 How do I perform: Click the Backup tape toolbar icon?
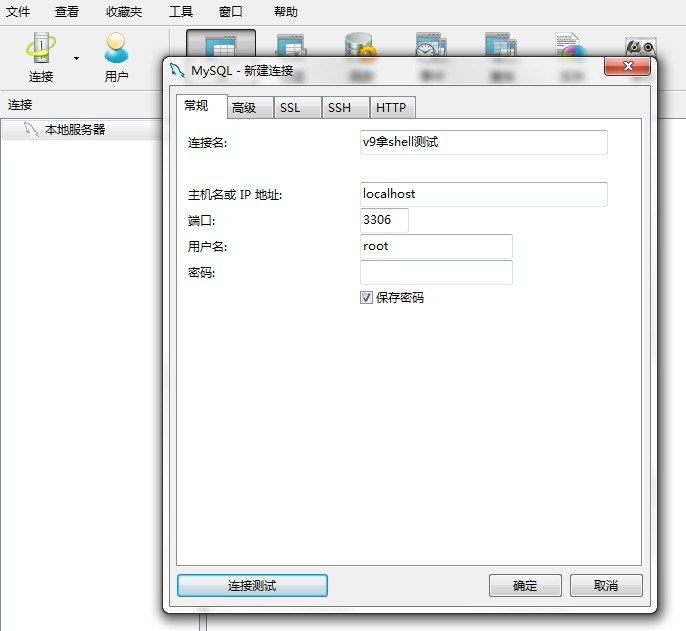click(x=640, y=46)
